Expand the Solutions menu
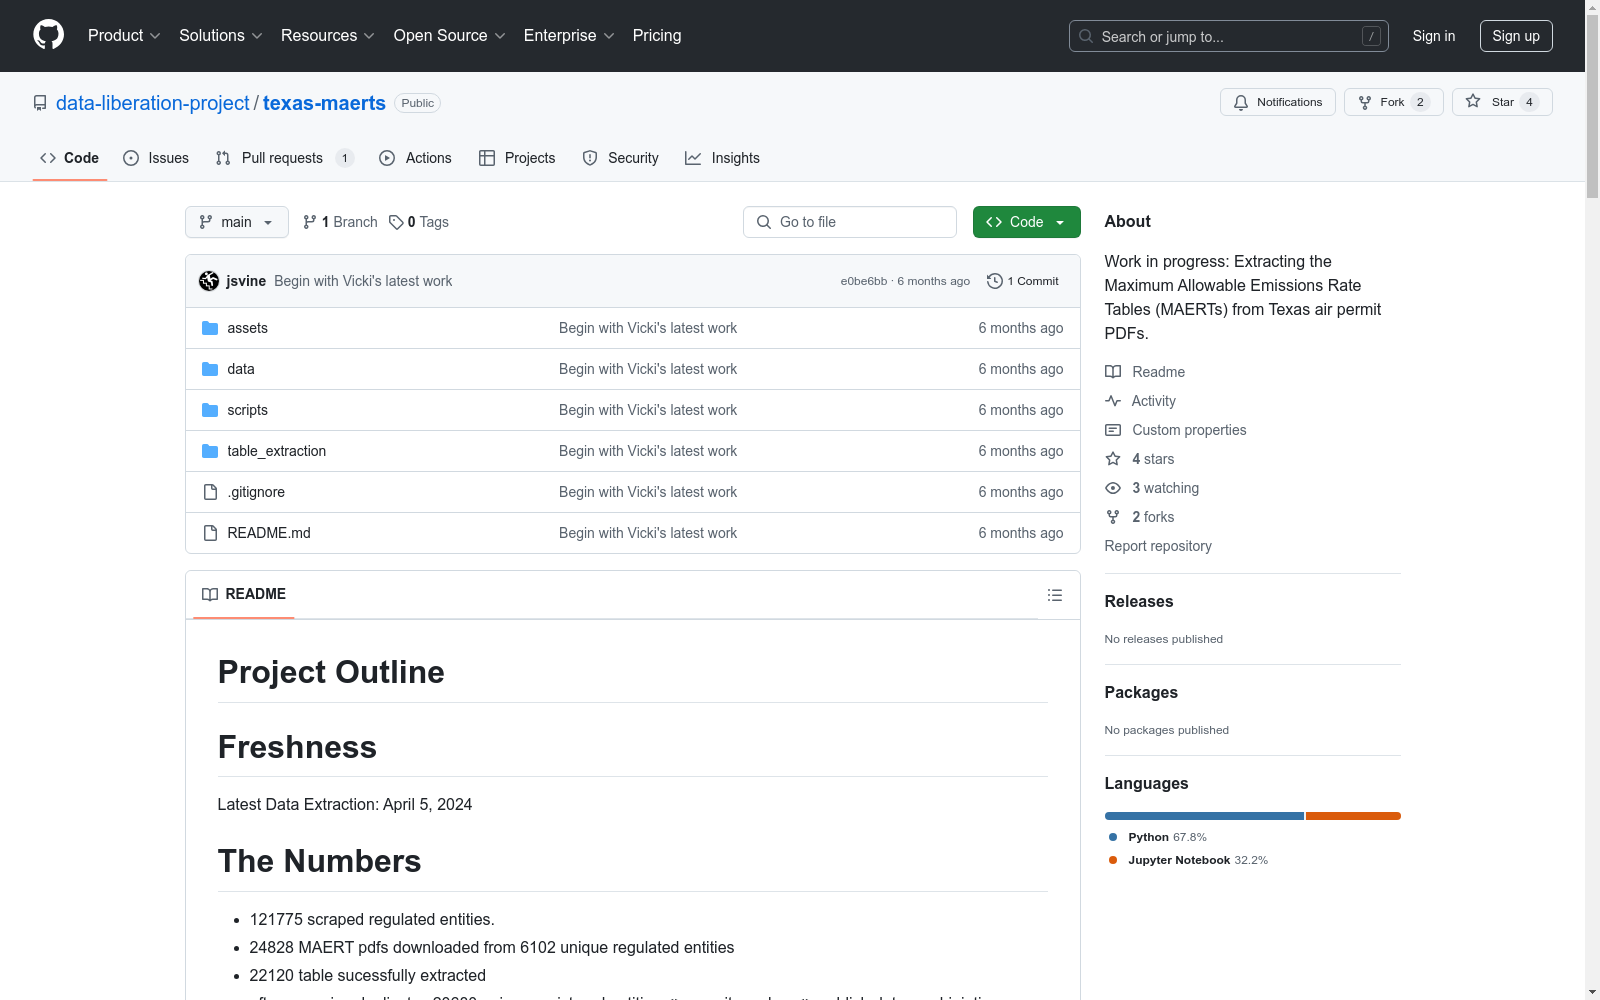The width and height of the screenshot is (1600, 1000). tap(221, 35)
